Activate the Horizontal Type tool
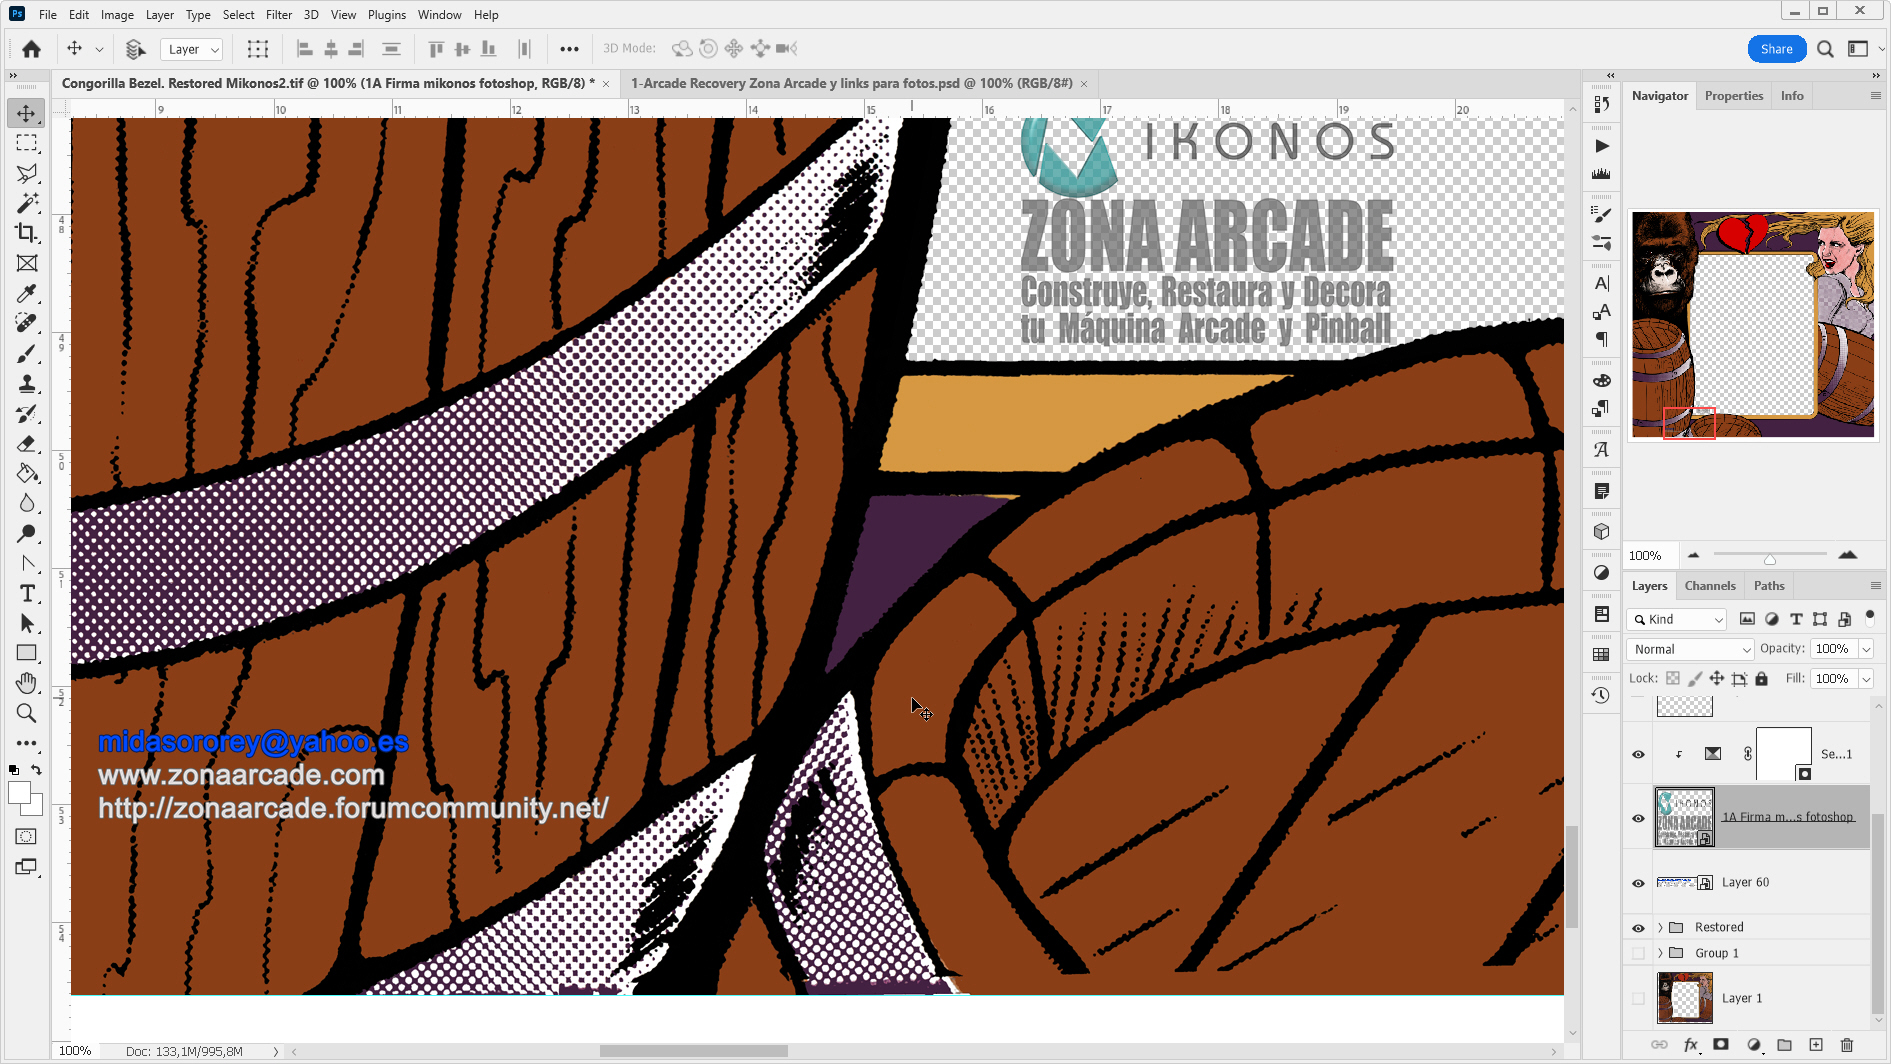 [27, 593]
